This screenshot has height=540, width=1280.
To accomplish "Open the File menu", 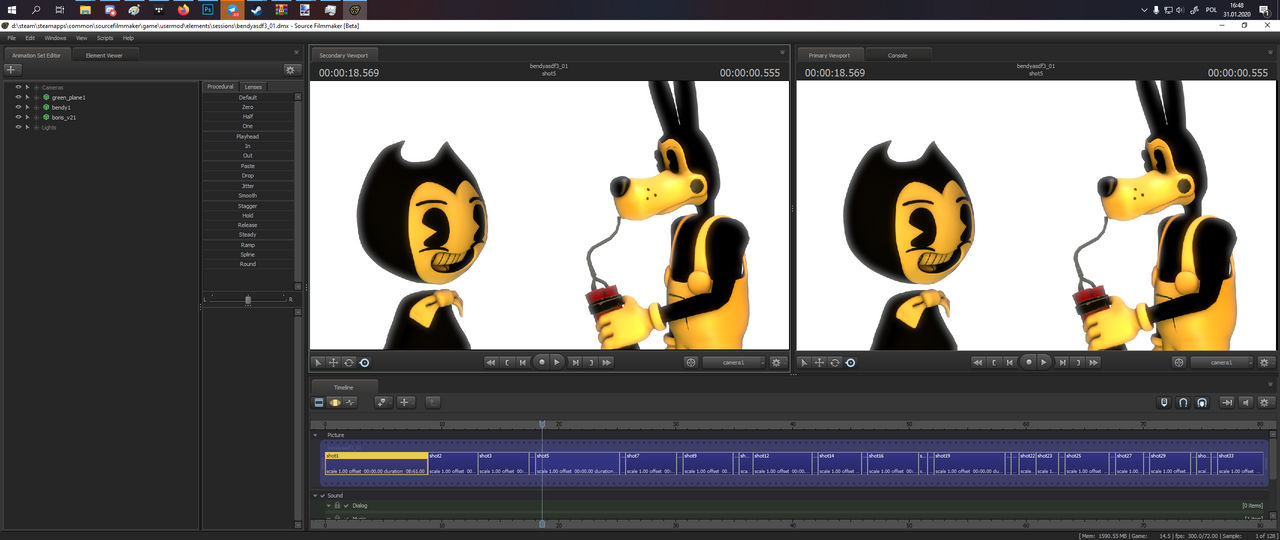I will [12, 38].
